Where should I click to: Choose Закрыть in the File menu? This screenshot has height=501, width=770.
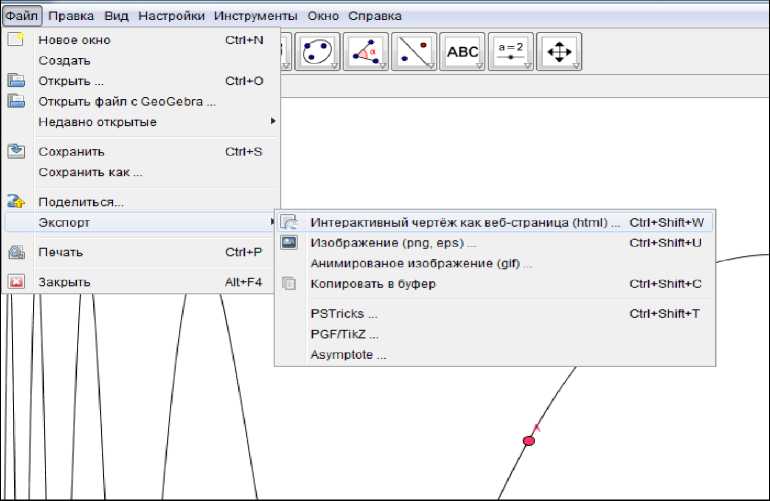click(141, 282)
